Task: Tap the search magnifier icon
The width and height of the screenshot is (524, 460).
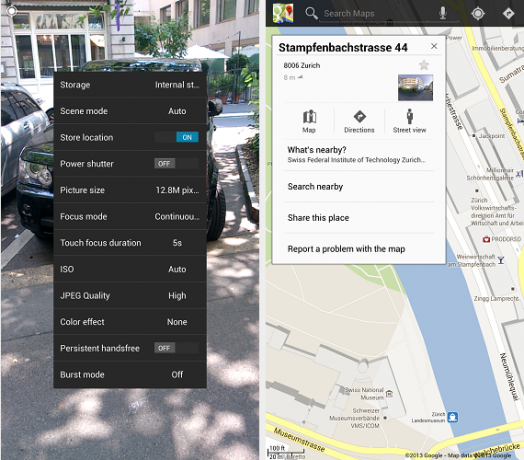Action: click(311, 13)
